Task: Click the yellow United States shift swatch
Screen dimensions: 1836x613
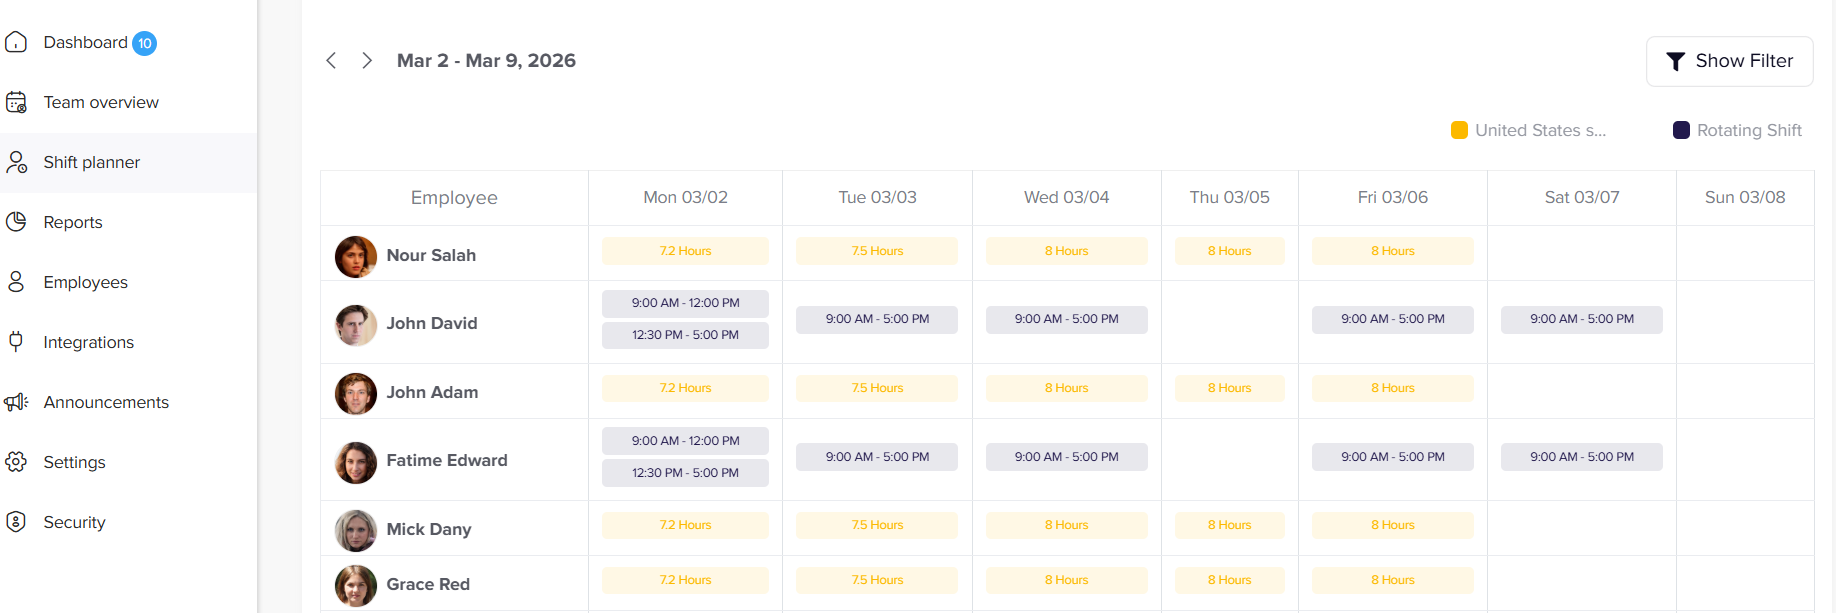Action: 1459,130
